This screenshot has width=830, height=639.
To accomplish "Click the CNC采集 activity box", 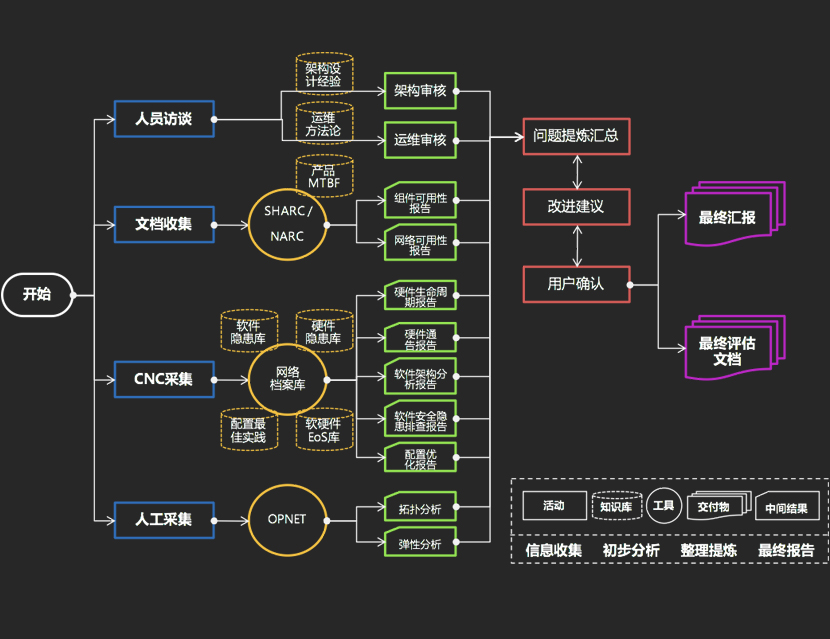I will tap(163, 379).
